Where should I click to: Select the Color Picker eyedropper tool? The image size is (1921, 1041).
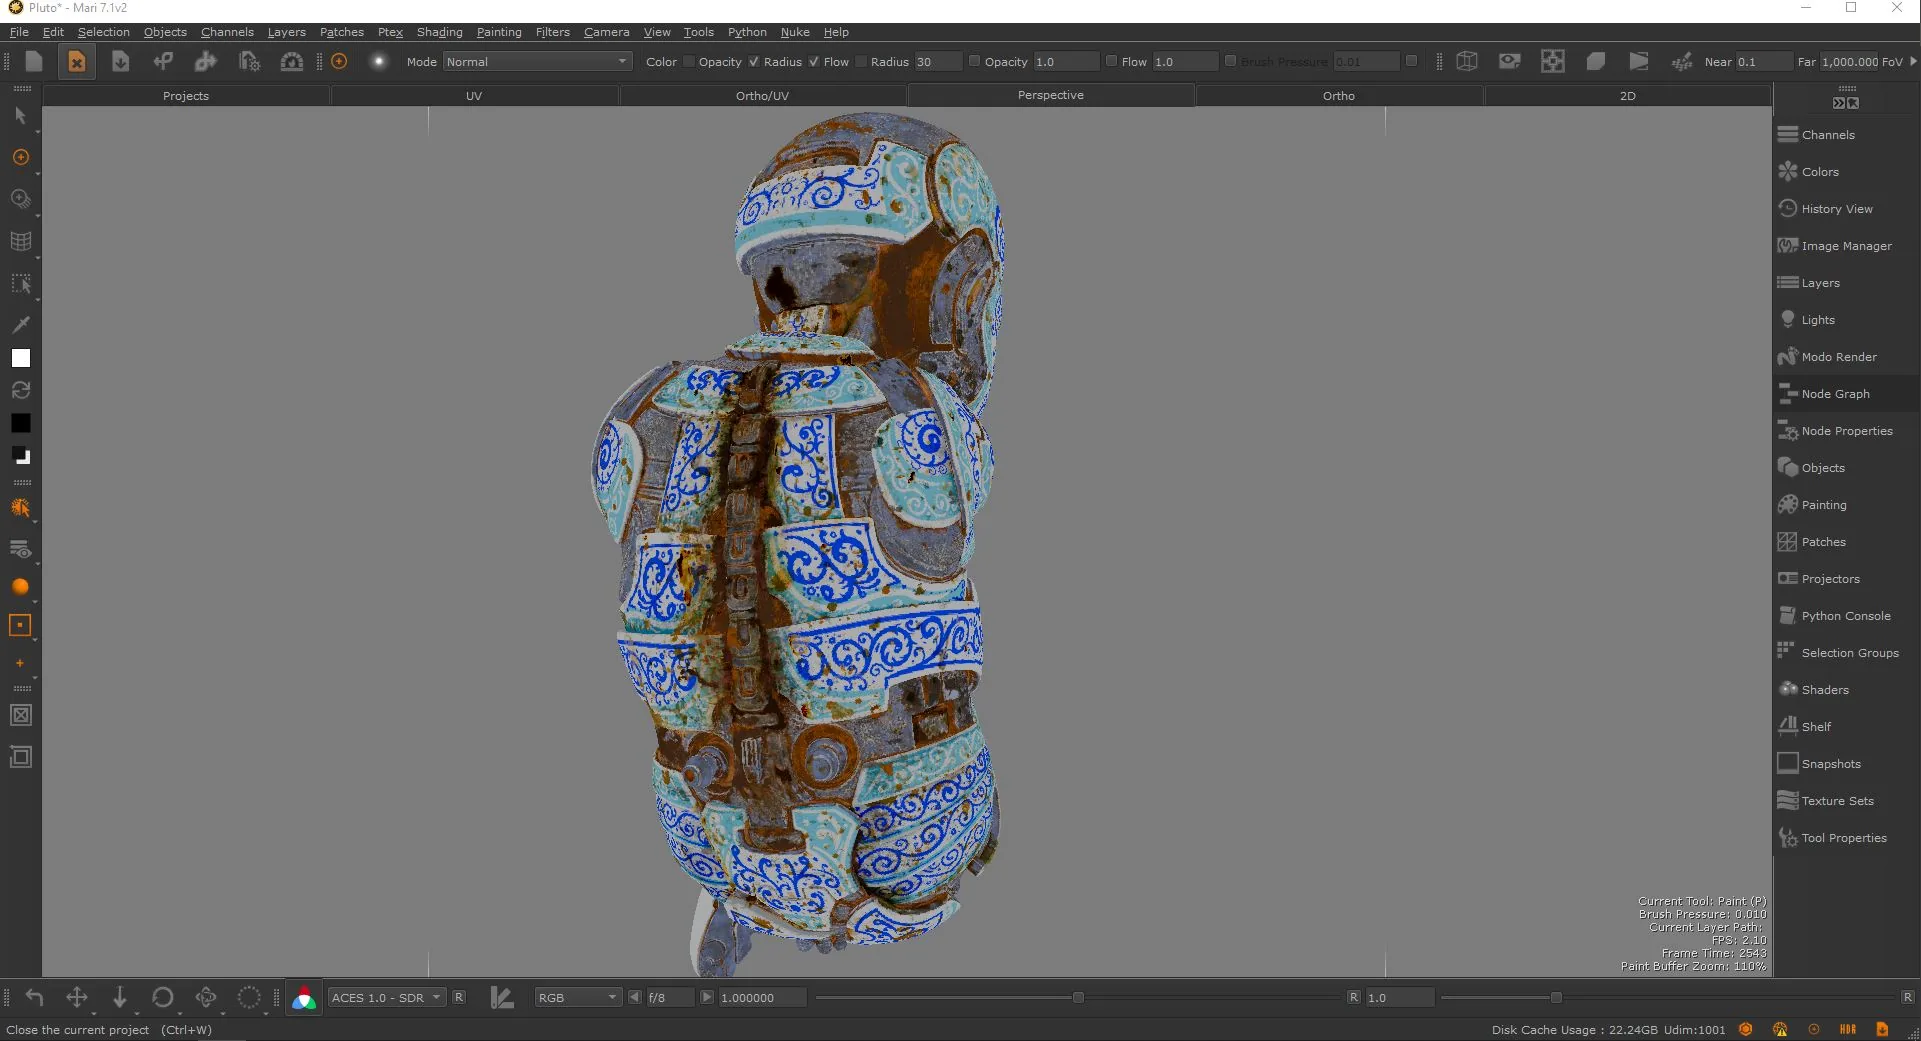[x=20, y=324]
